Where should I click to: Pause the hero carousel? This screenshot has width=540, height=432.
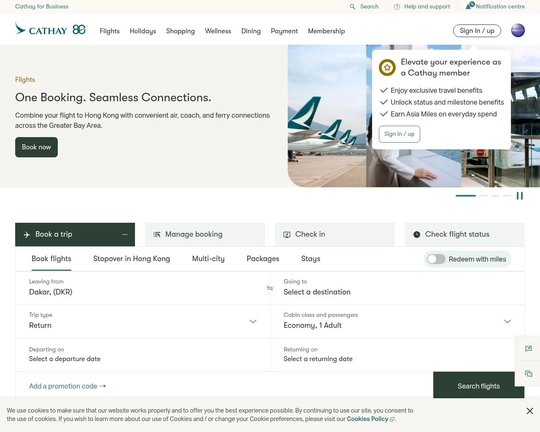(x=520, y=196)
